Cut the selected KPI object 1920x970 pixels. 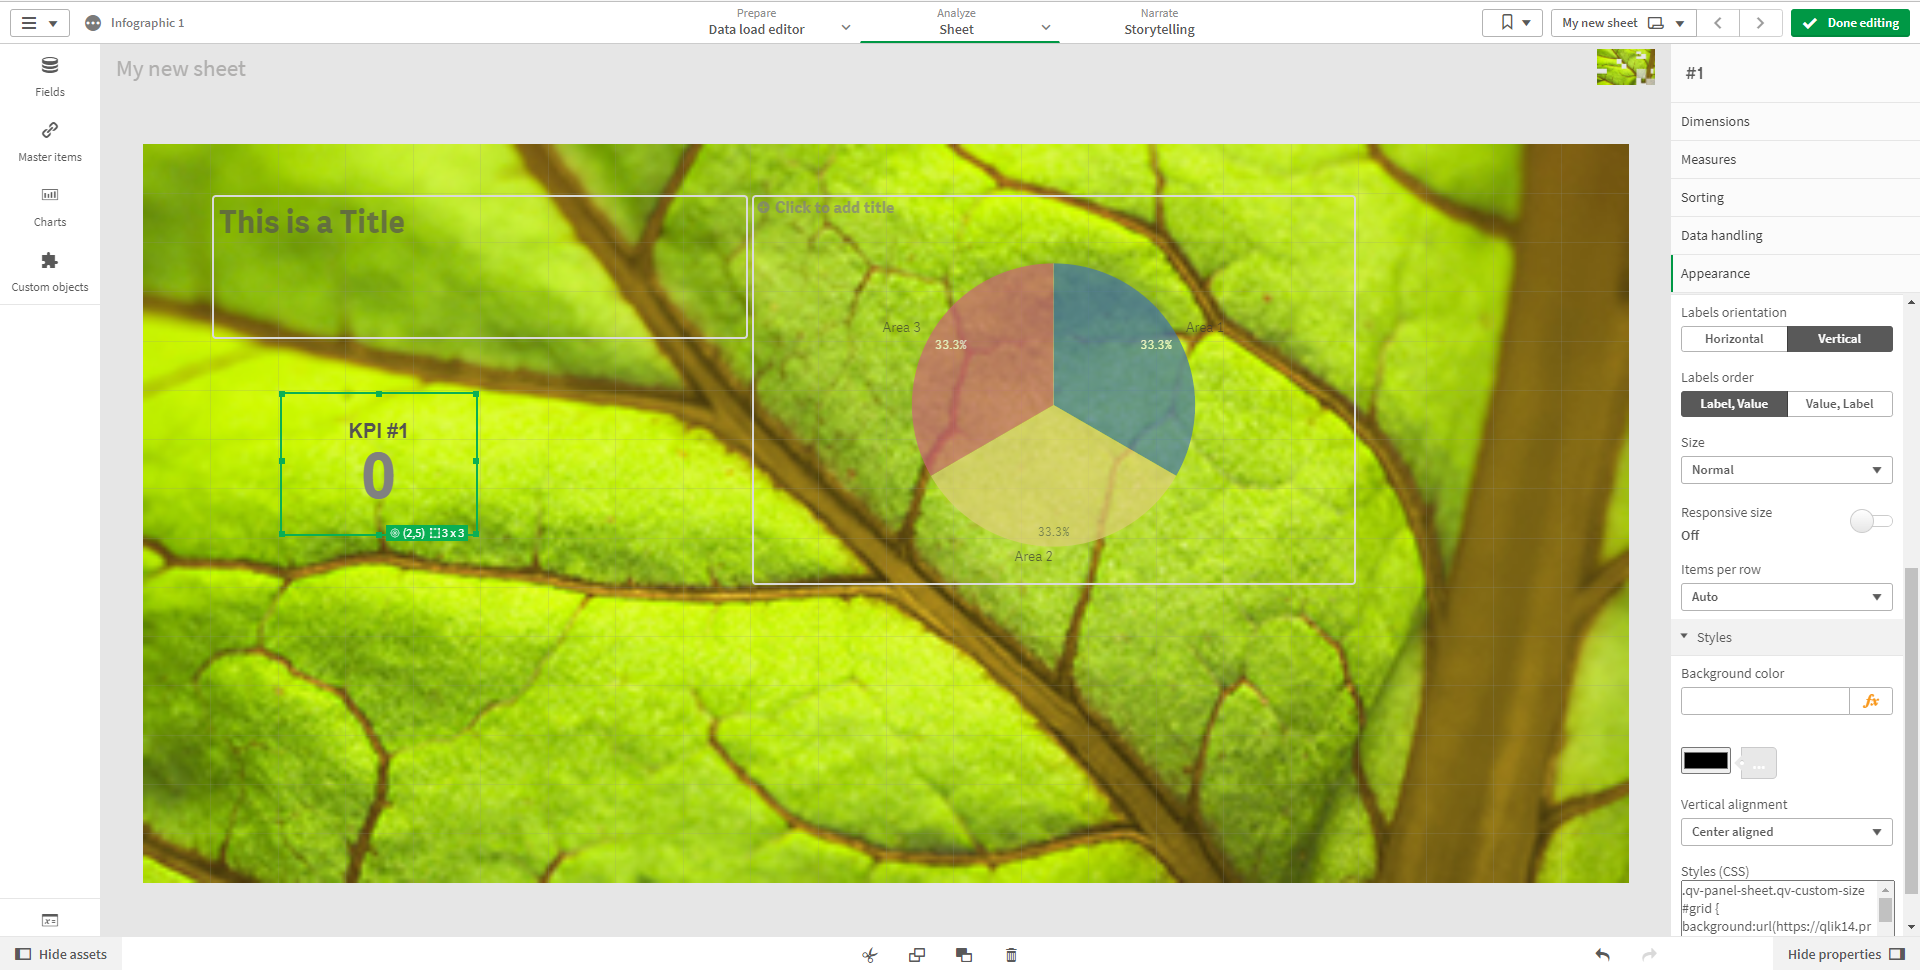(869, 954)
